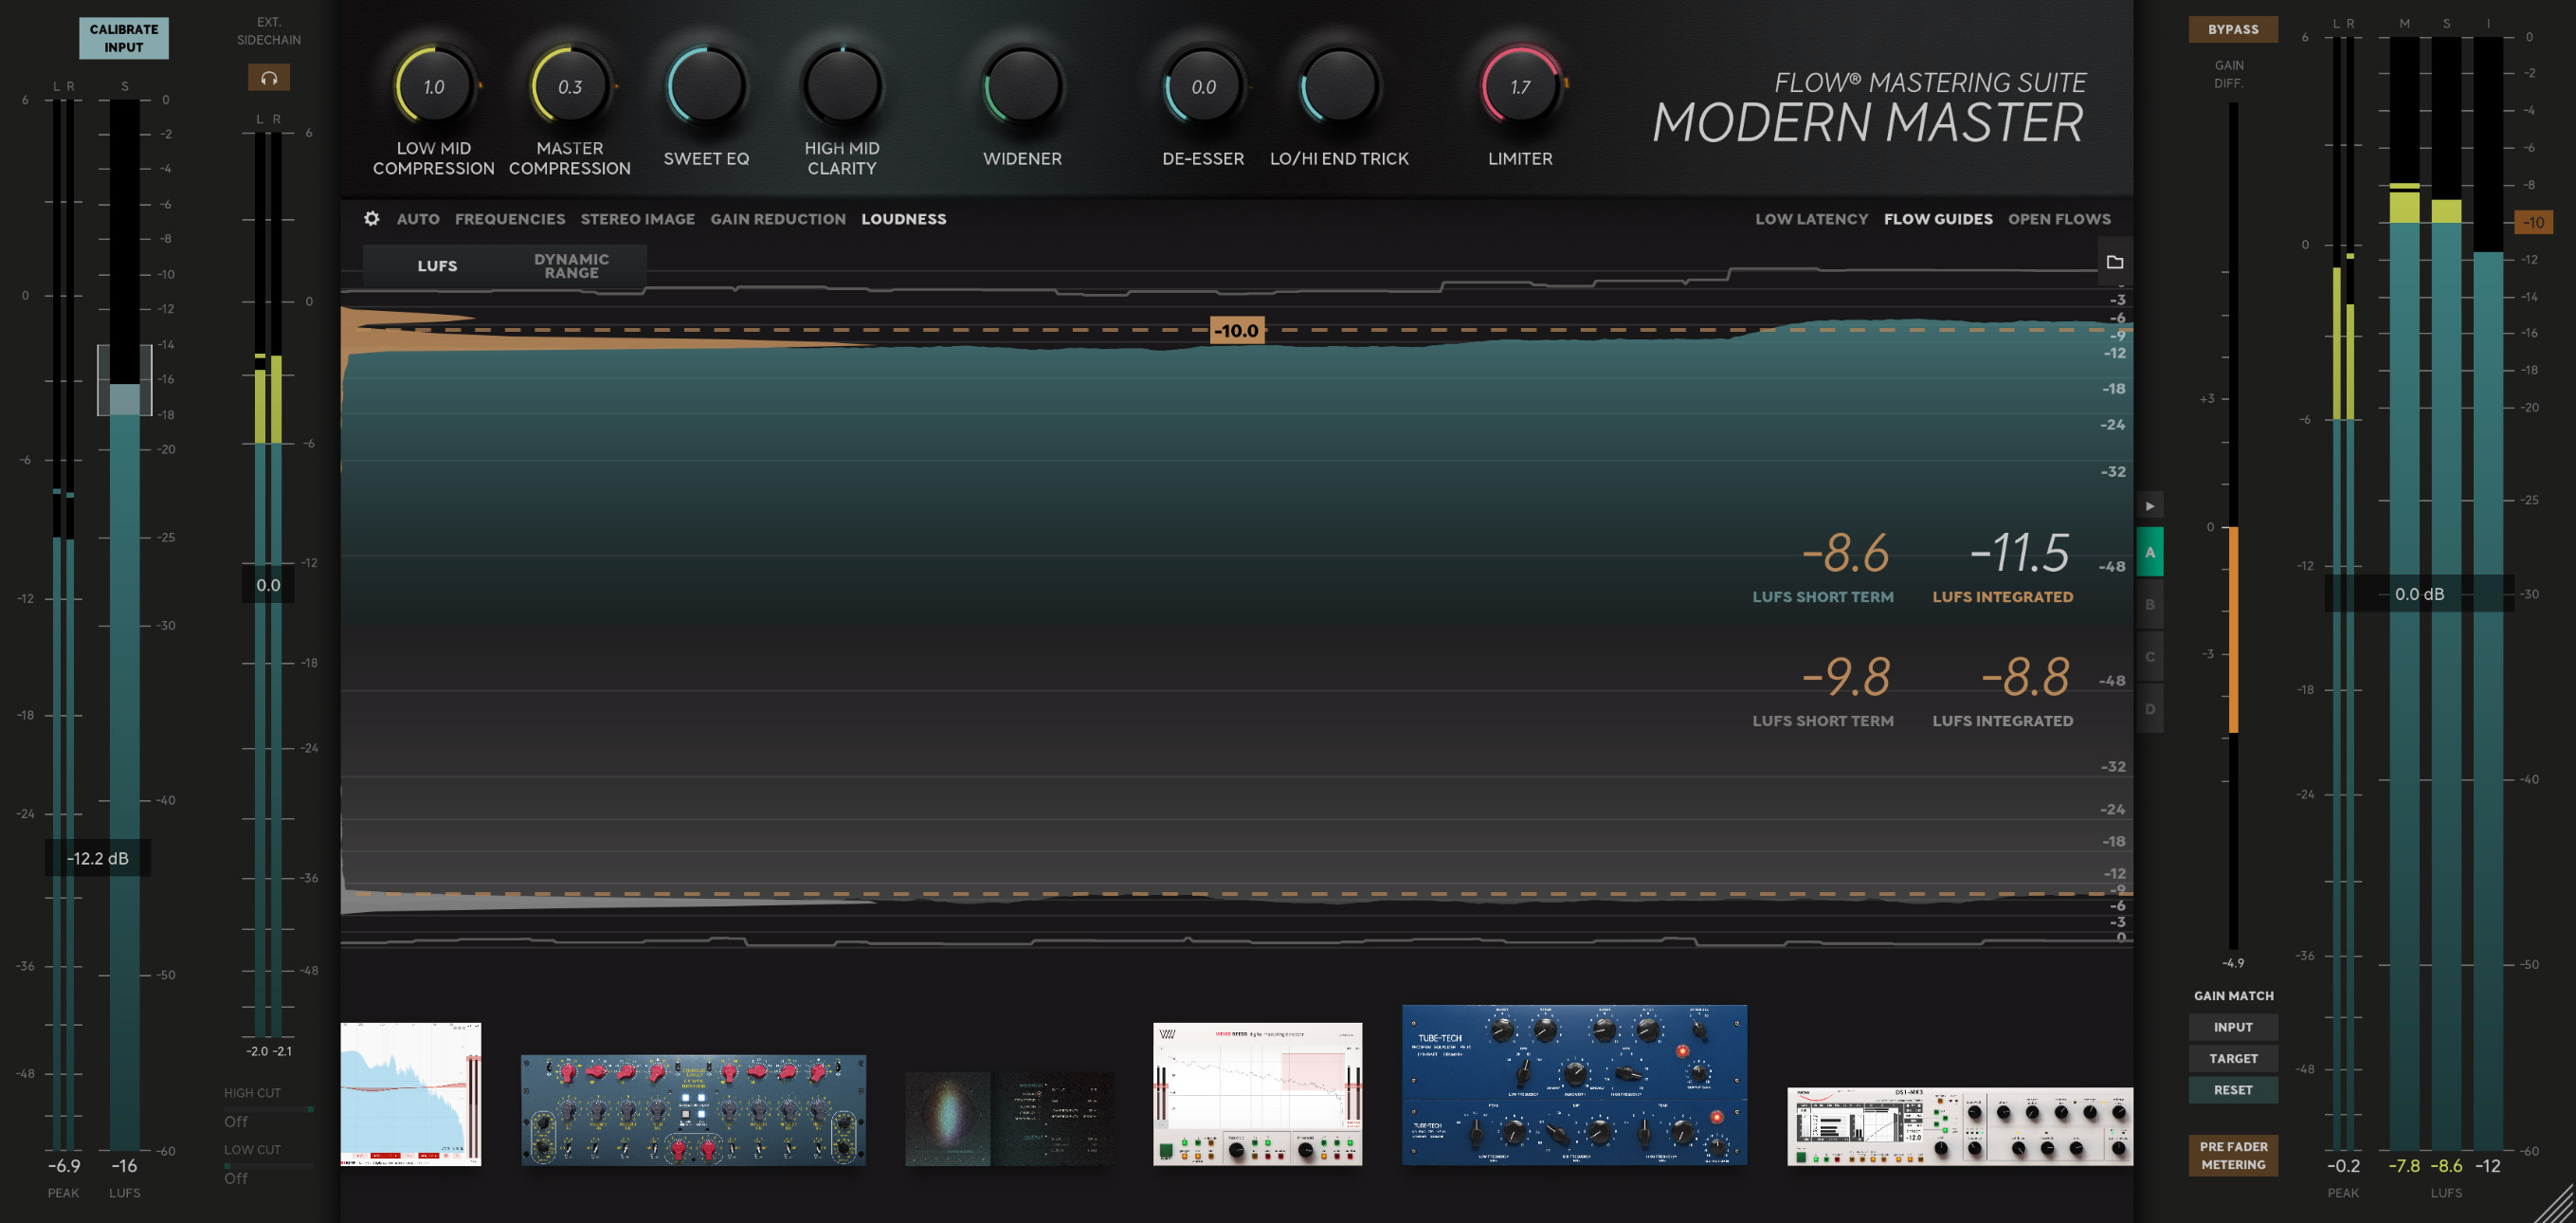Viewport: 2576px width, 1223px height.
Task: Click the Calibrate Input button
Action: tap(123, 36)
